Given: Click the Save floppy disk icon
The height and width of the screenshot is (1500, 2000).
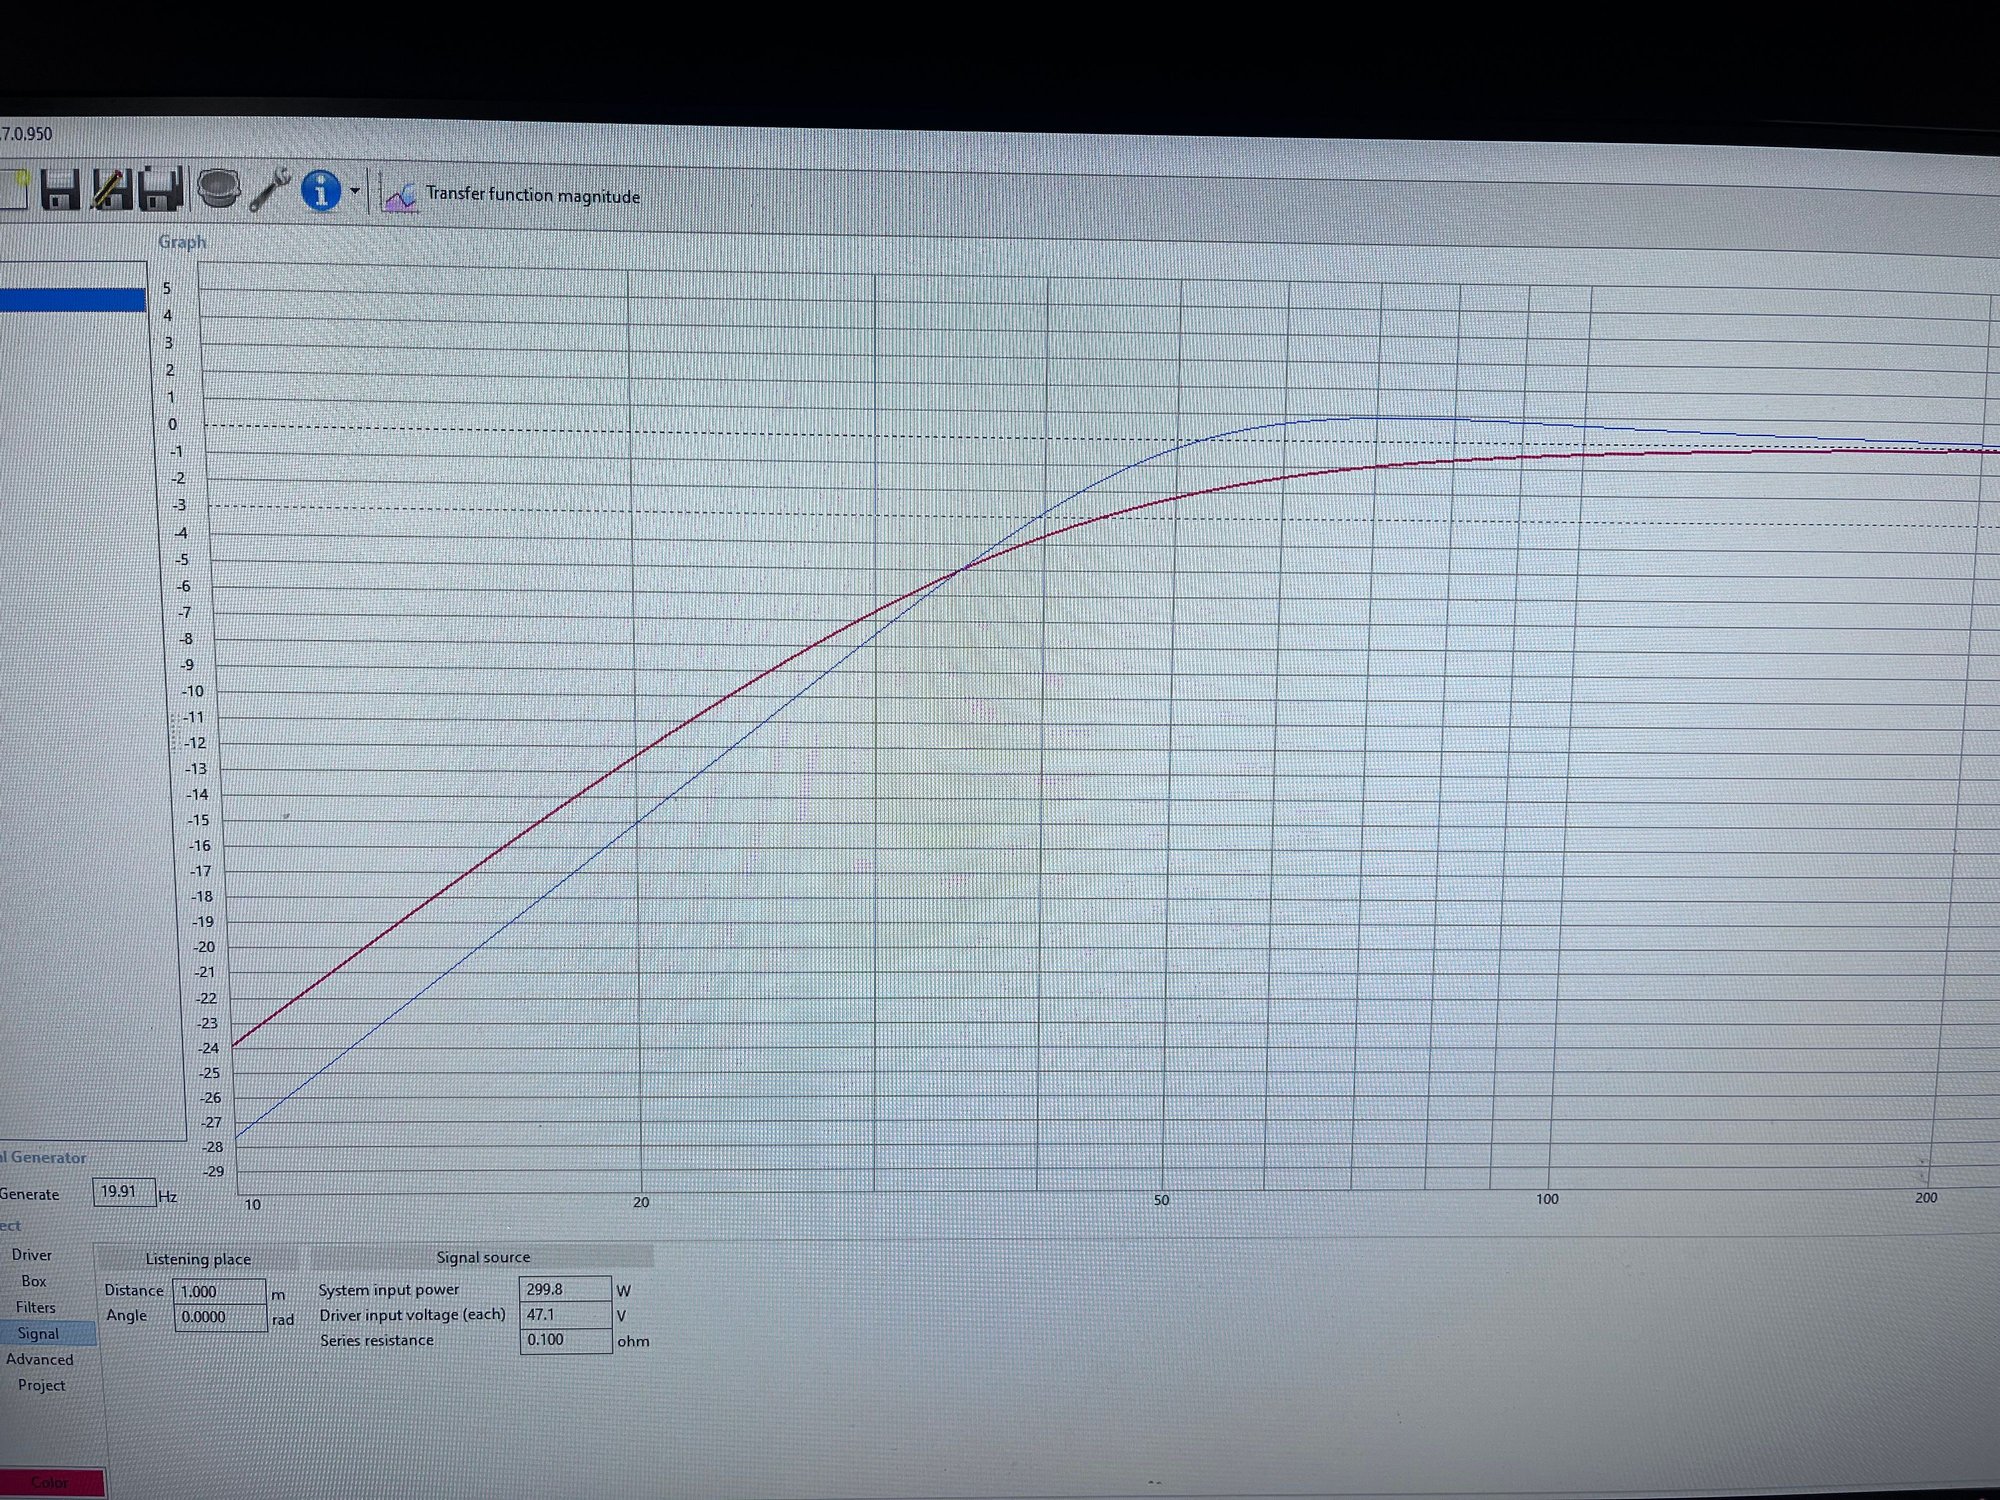Looking at the screenshot, I should (60, 189).
